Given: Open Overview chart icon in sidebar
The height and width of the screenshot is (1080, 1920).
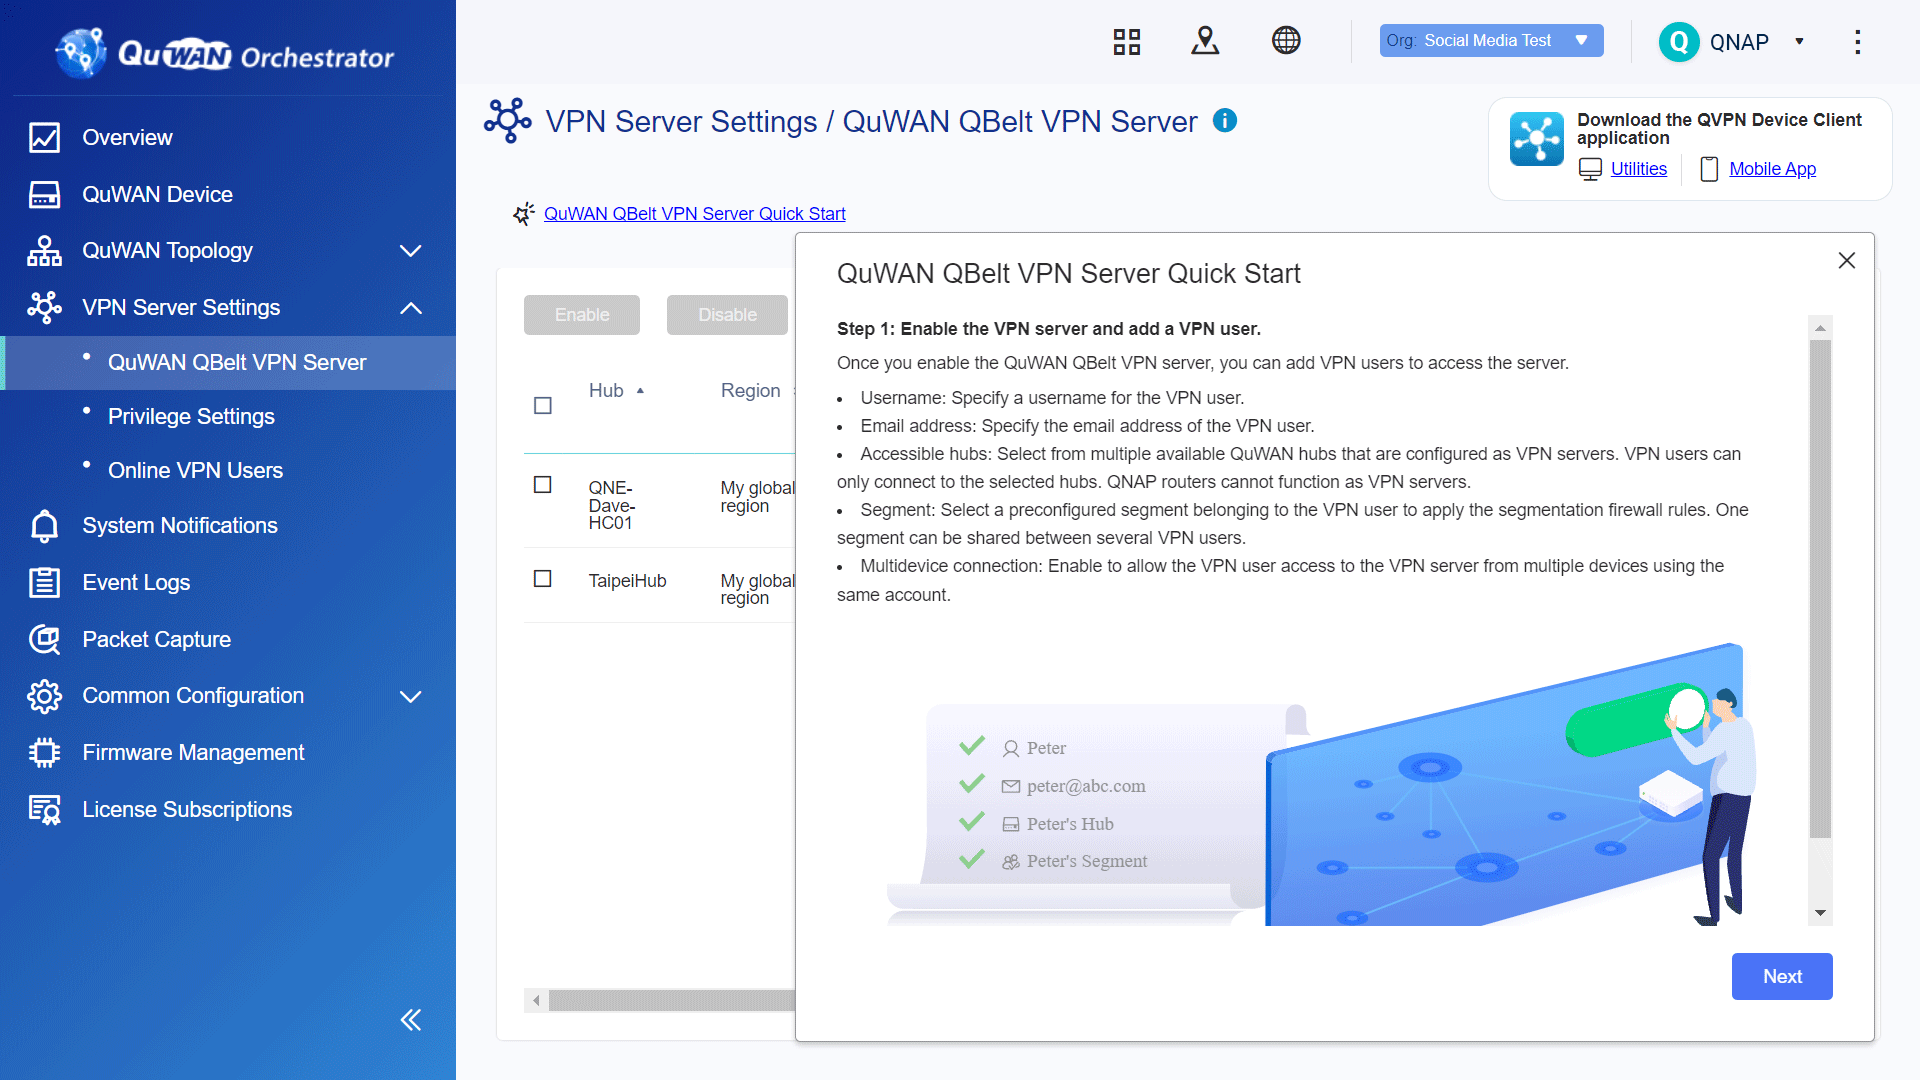Looking at the screenshot, I should (44, 137).
